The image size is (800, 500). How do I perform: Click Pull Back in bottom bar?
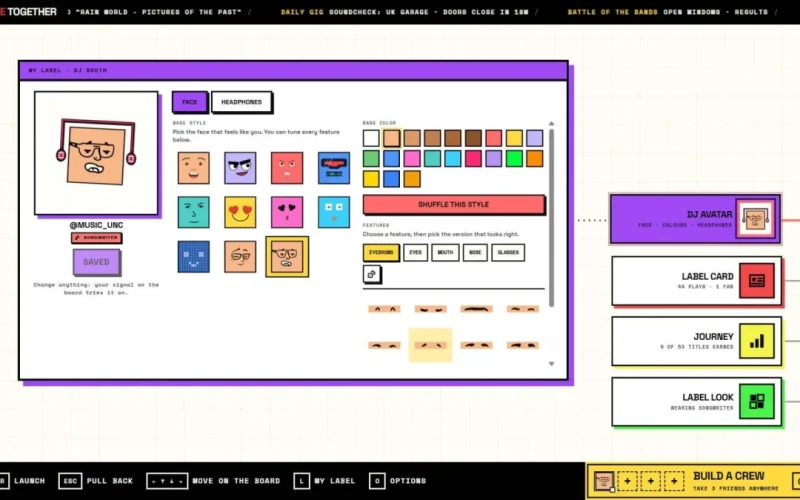click(x=110, y=481)
